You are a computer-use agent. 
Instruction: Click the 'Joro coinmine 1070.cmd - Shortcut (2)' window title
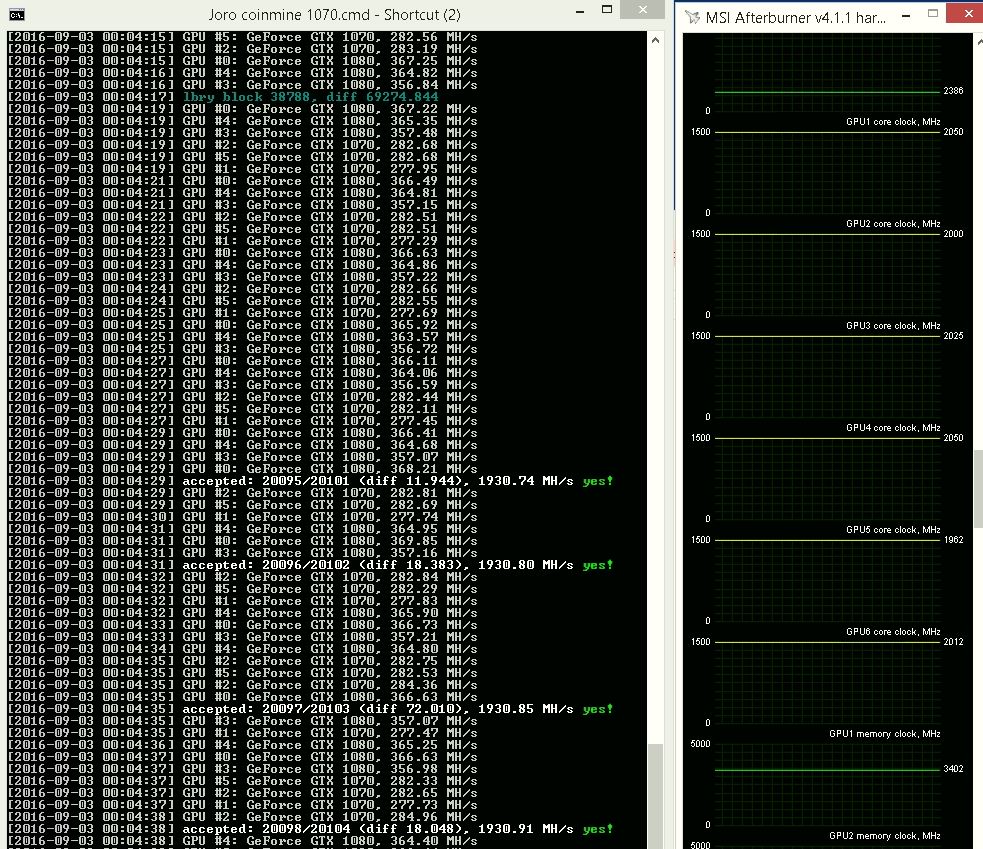point(334,15)
